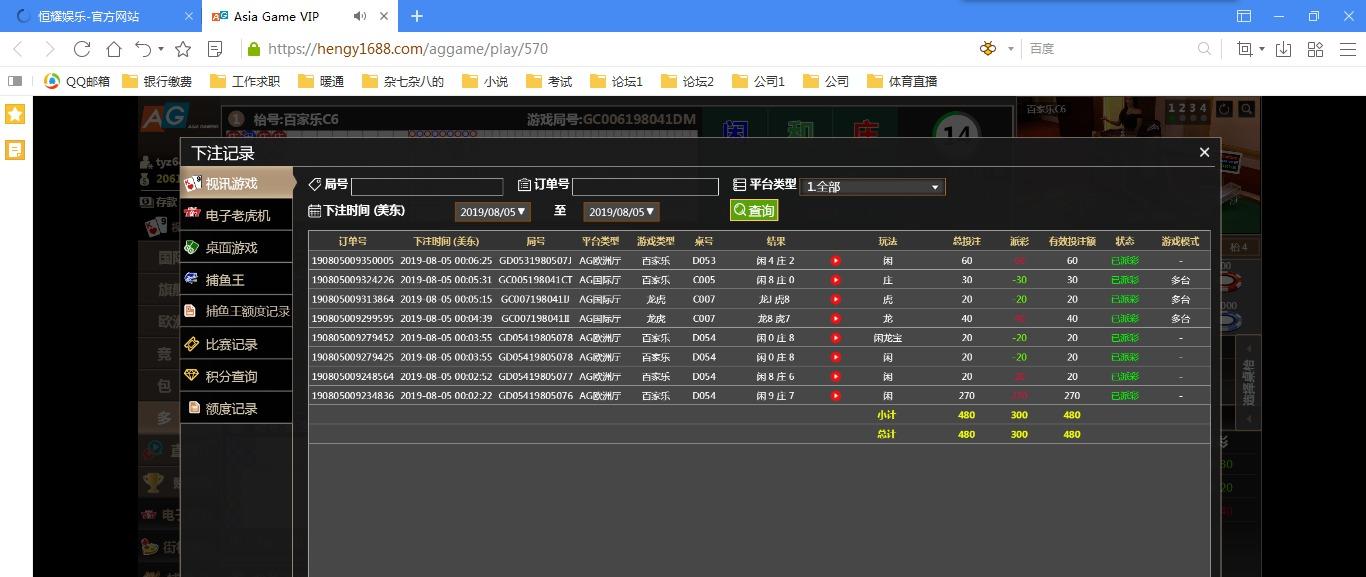Close the Asia Game VIP tab

tap(385, 16)
